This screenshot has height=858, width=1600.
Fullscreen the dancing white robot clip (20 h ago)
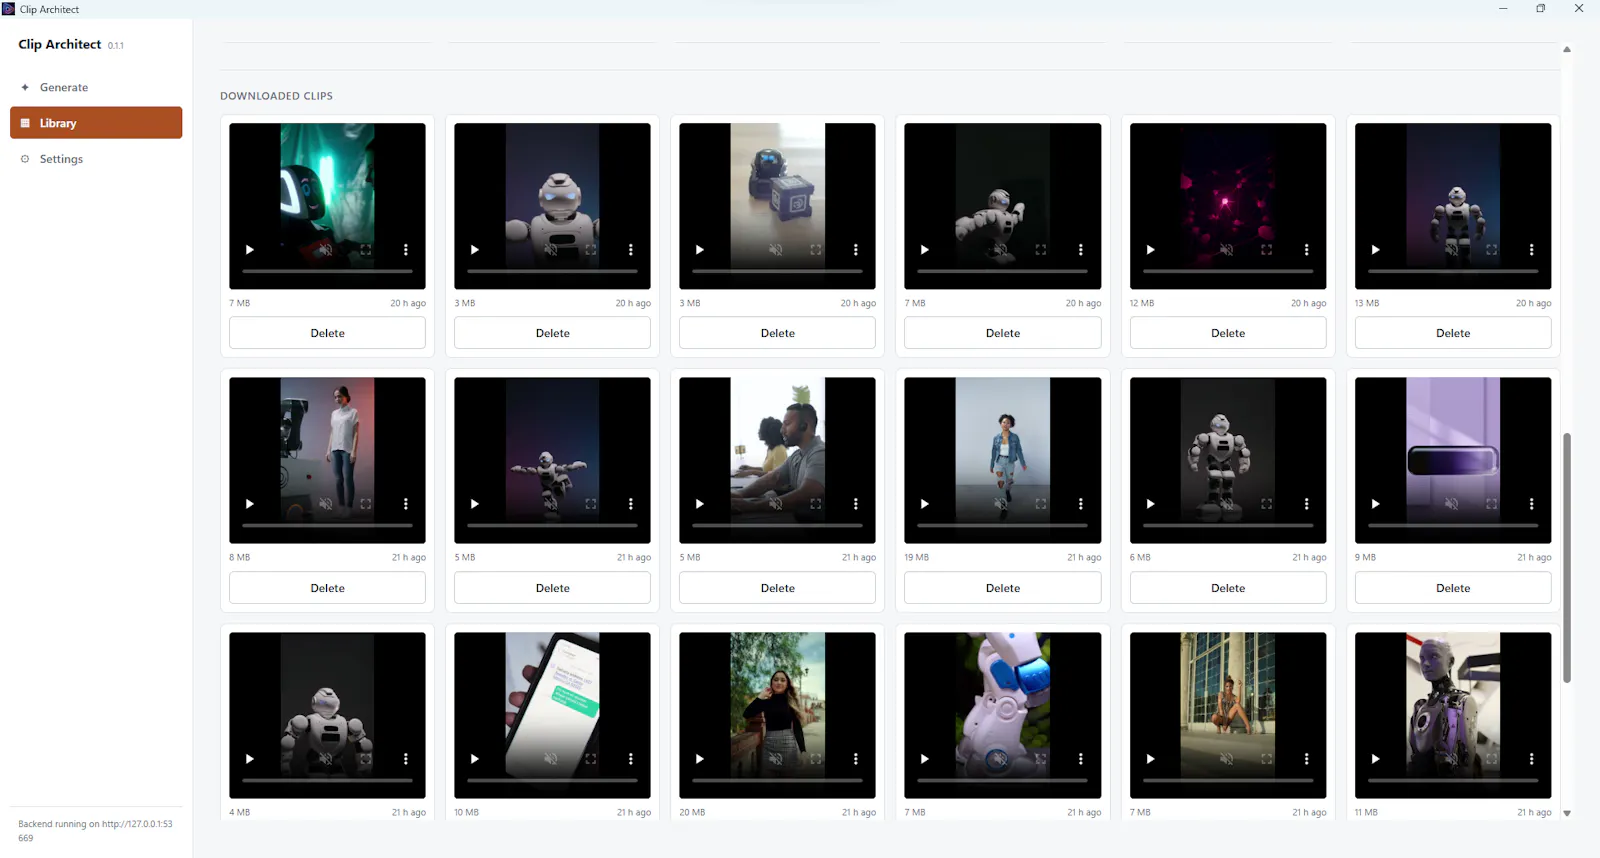click(x=1041, y=250)
